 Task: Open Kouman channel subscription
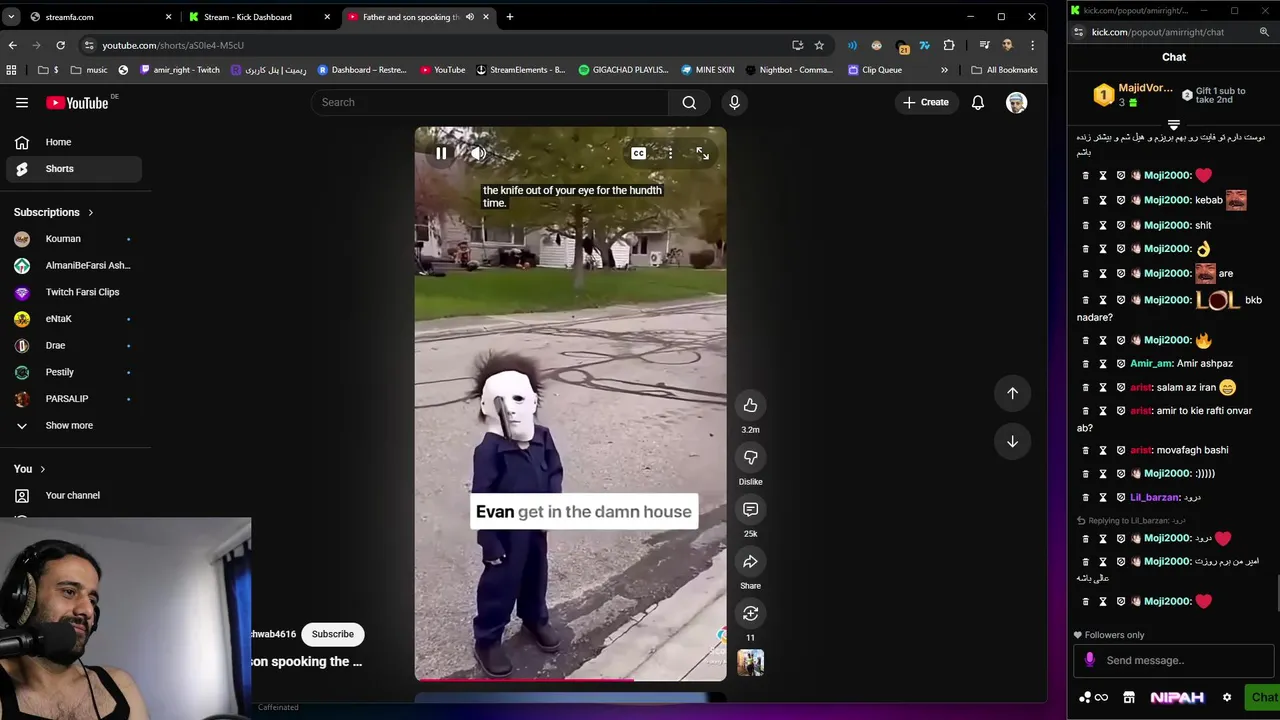(74, 239)
